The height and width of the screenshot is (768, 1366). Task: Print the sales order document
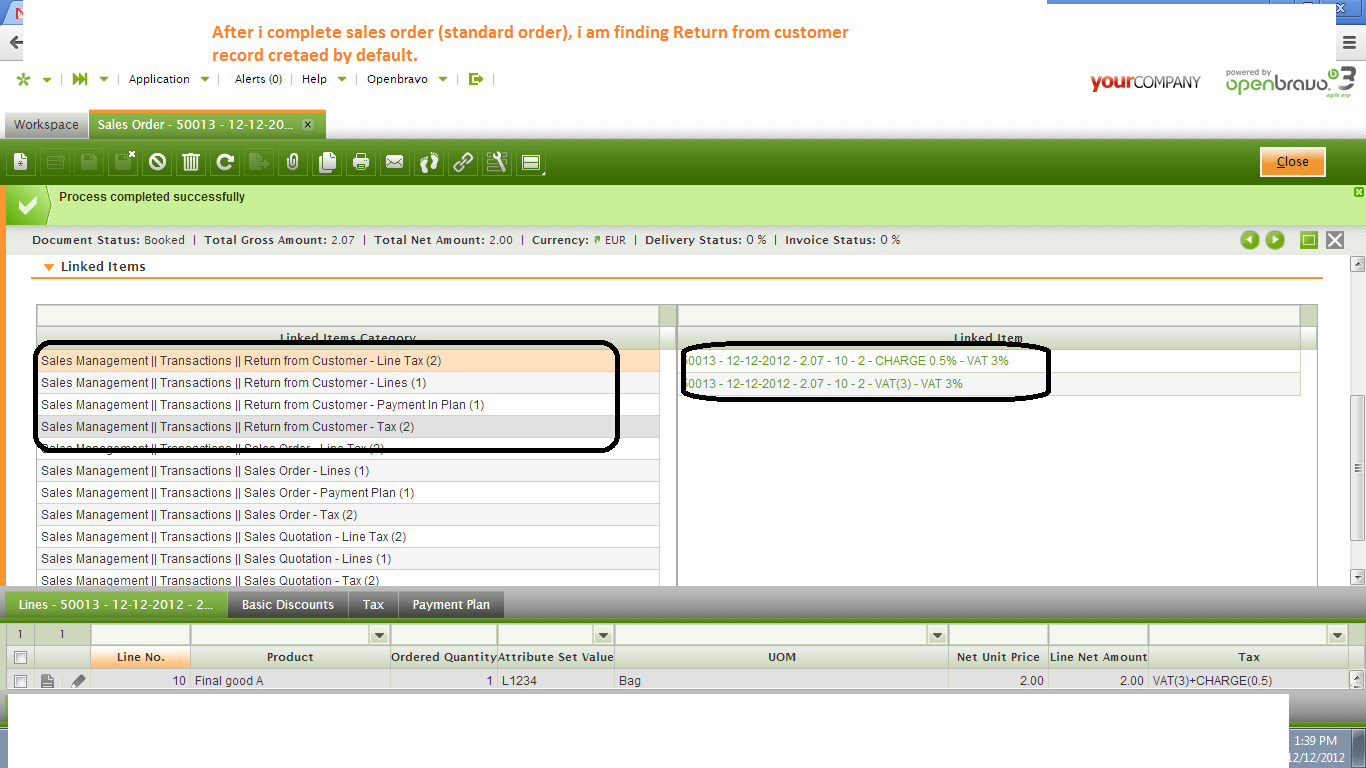pos(361,162)
